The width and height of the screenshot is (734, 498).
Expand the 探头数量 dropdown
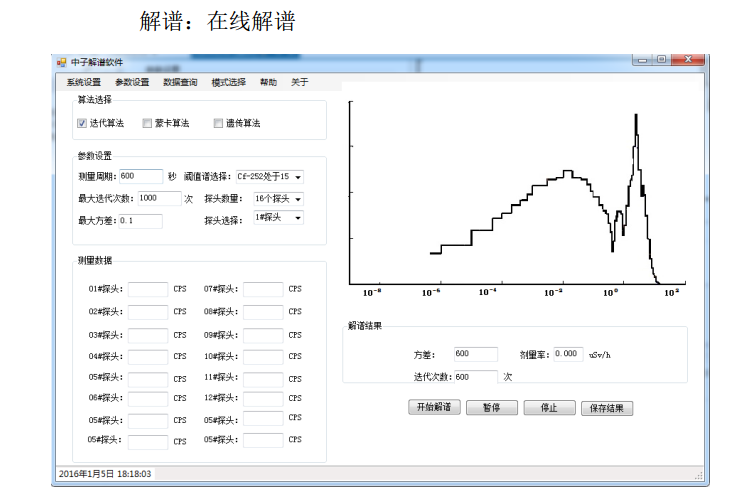298,198
